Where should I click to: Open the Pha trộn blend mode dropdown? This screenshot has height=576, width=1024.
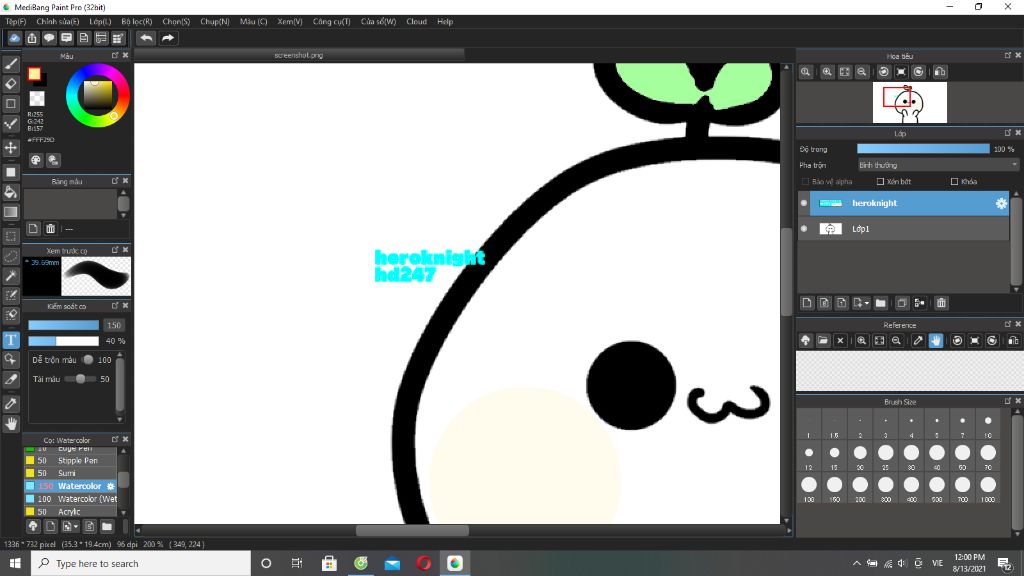938,165
